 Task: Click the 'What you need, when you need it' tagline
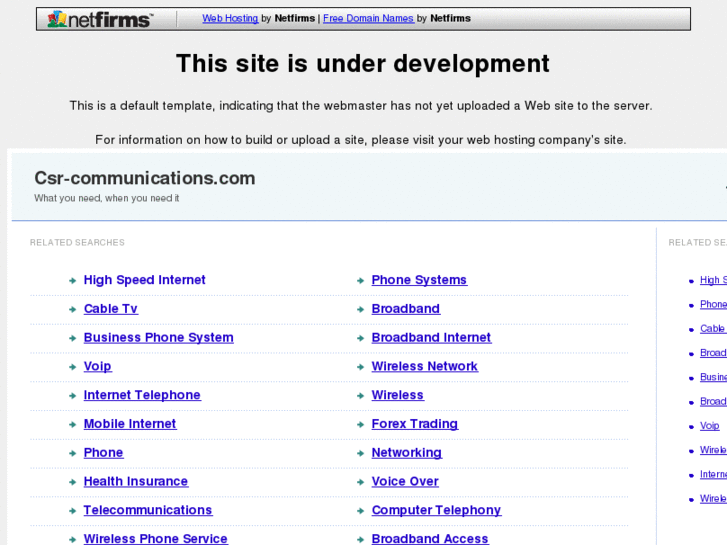(107, 198)
